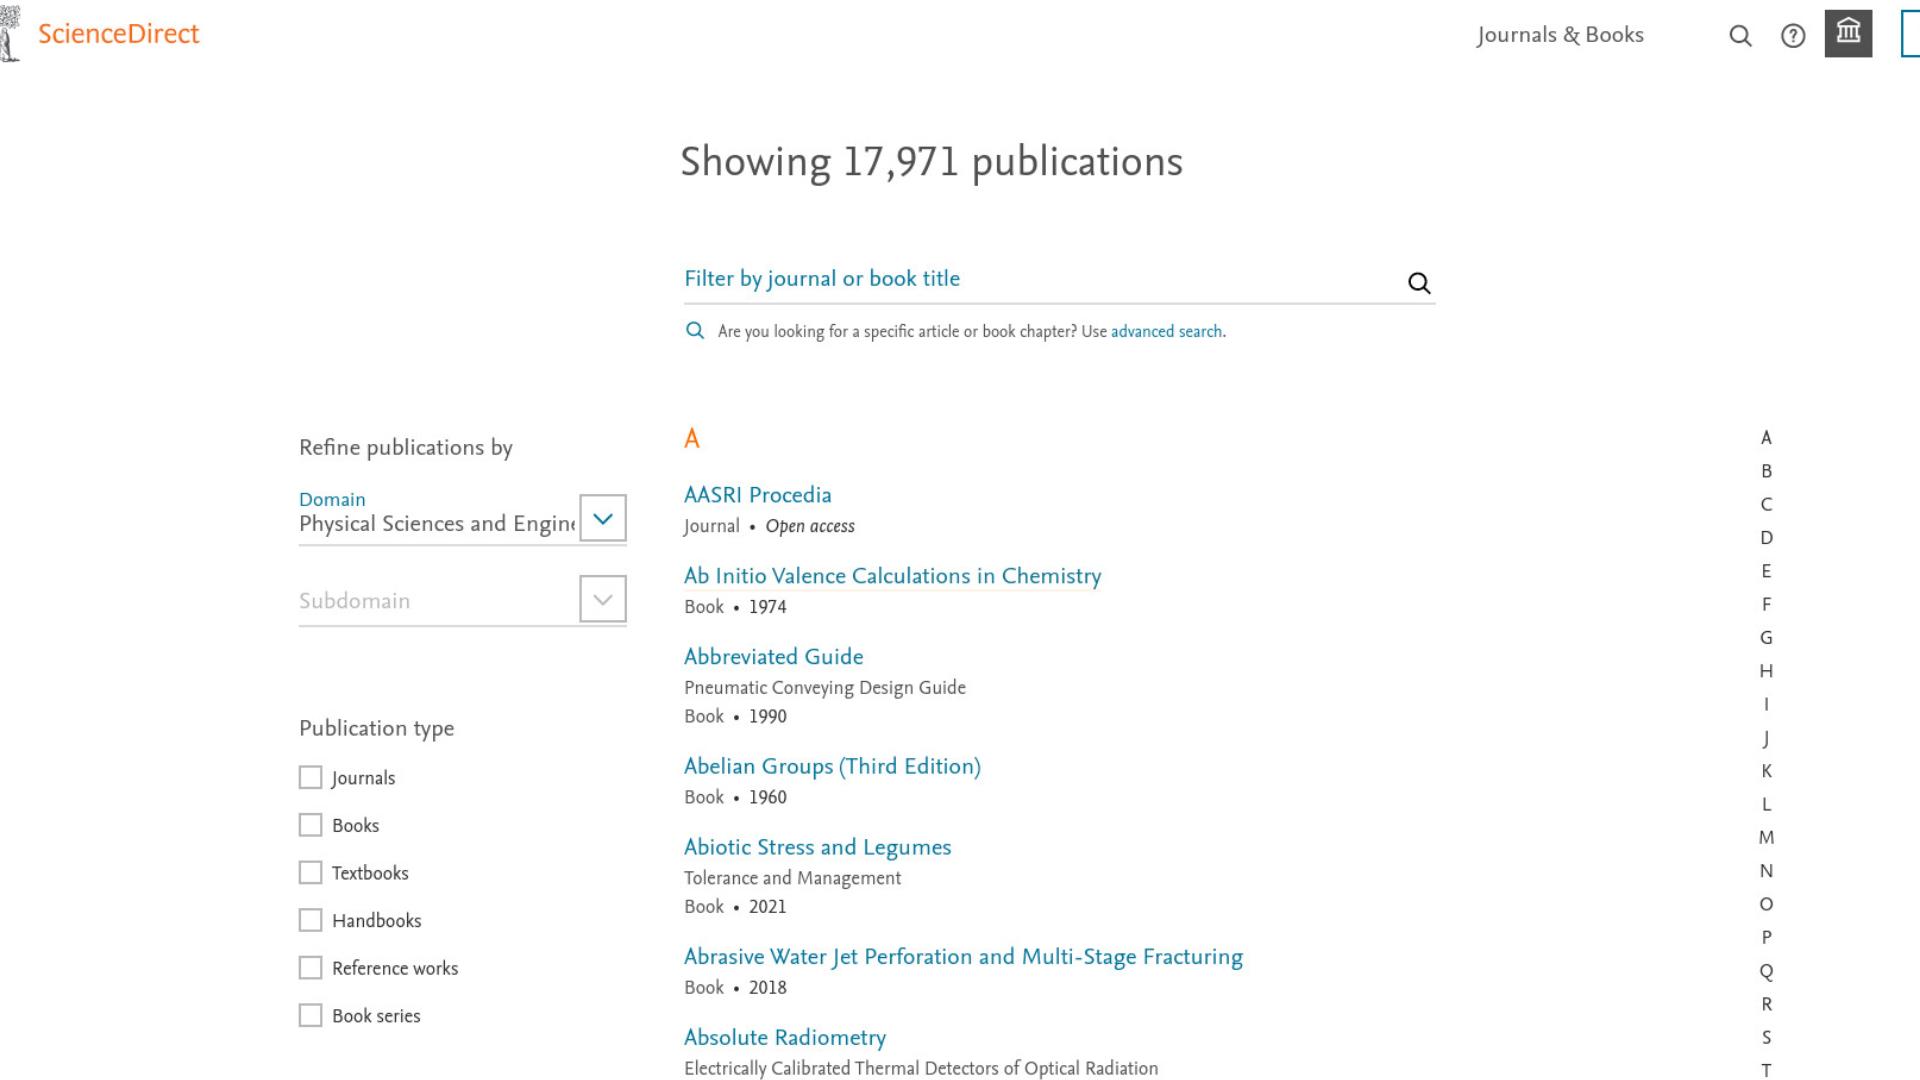Open the advanced search link
Screen dimensions: 1920x1080
(1166, 331)
